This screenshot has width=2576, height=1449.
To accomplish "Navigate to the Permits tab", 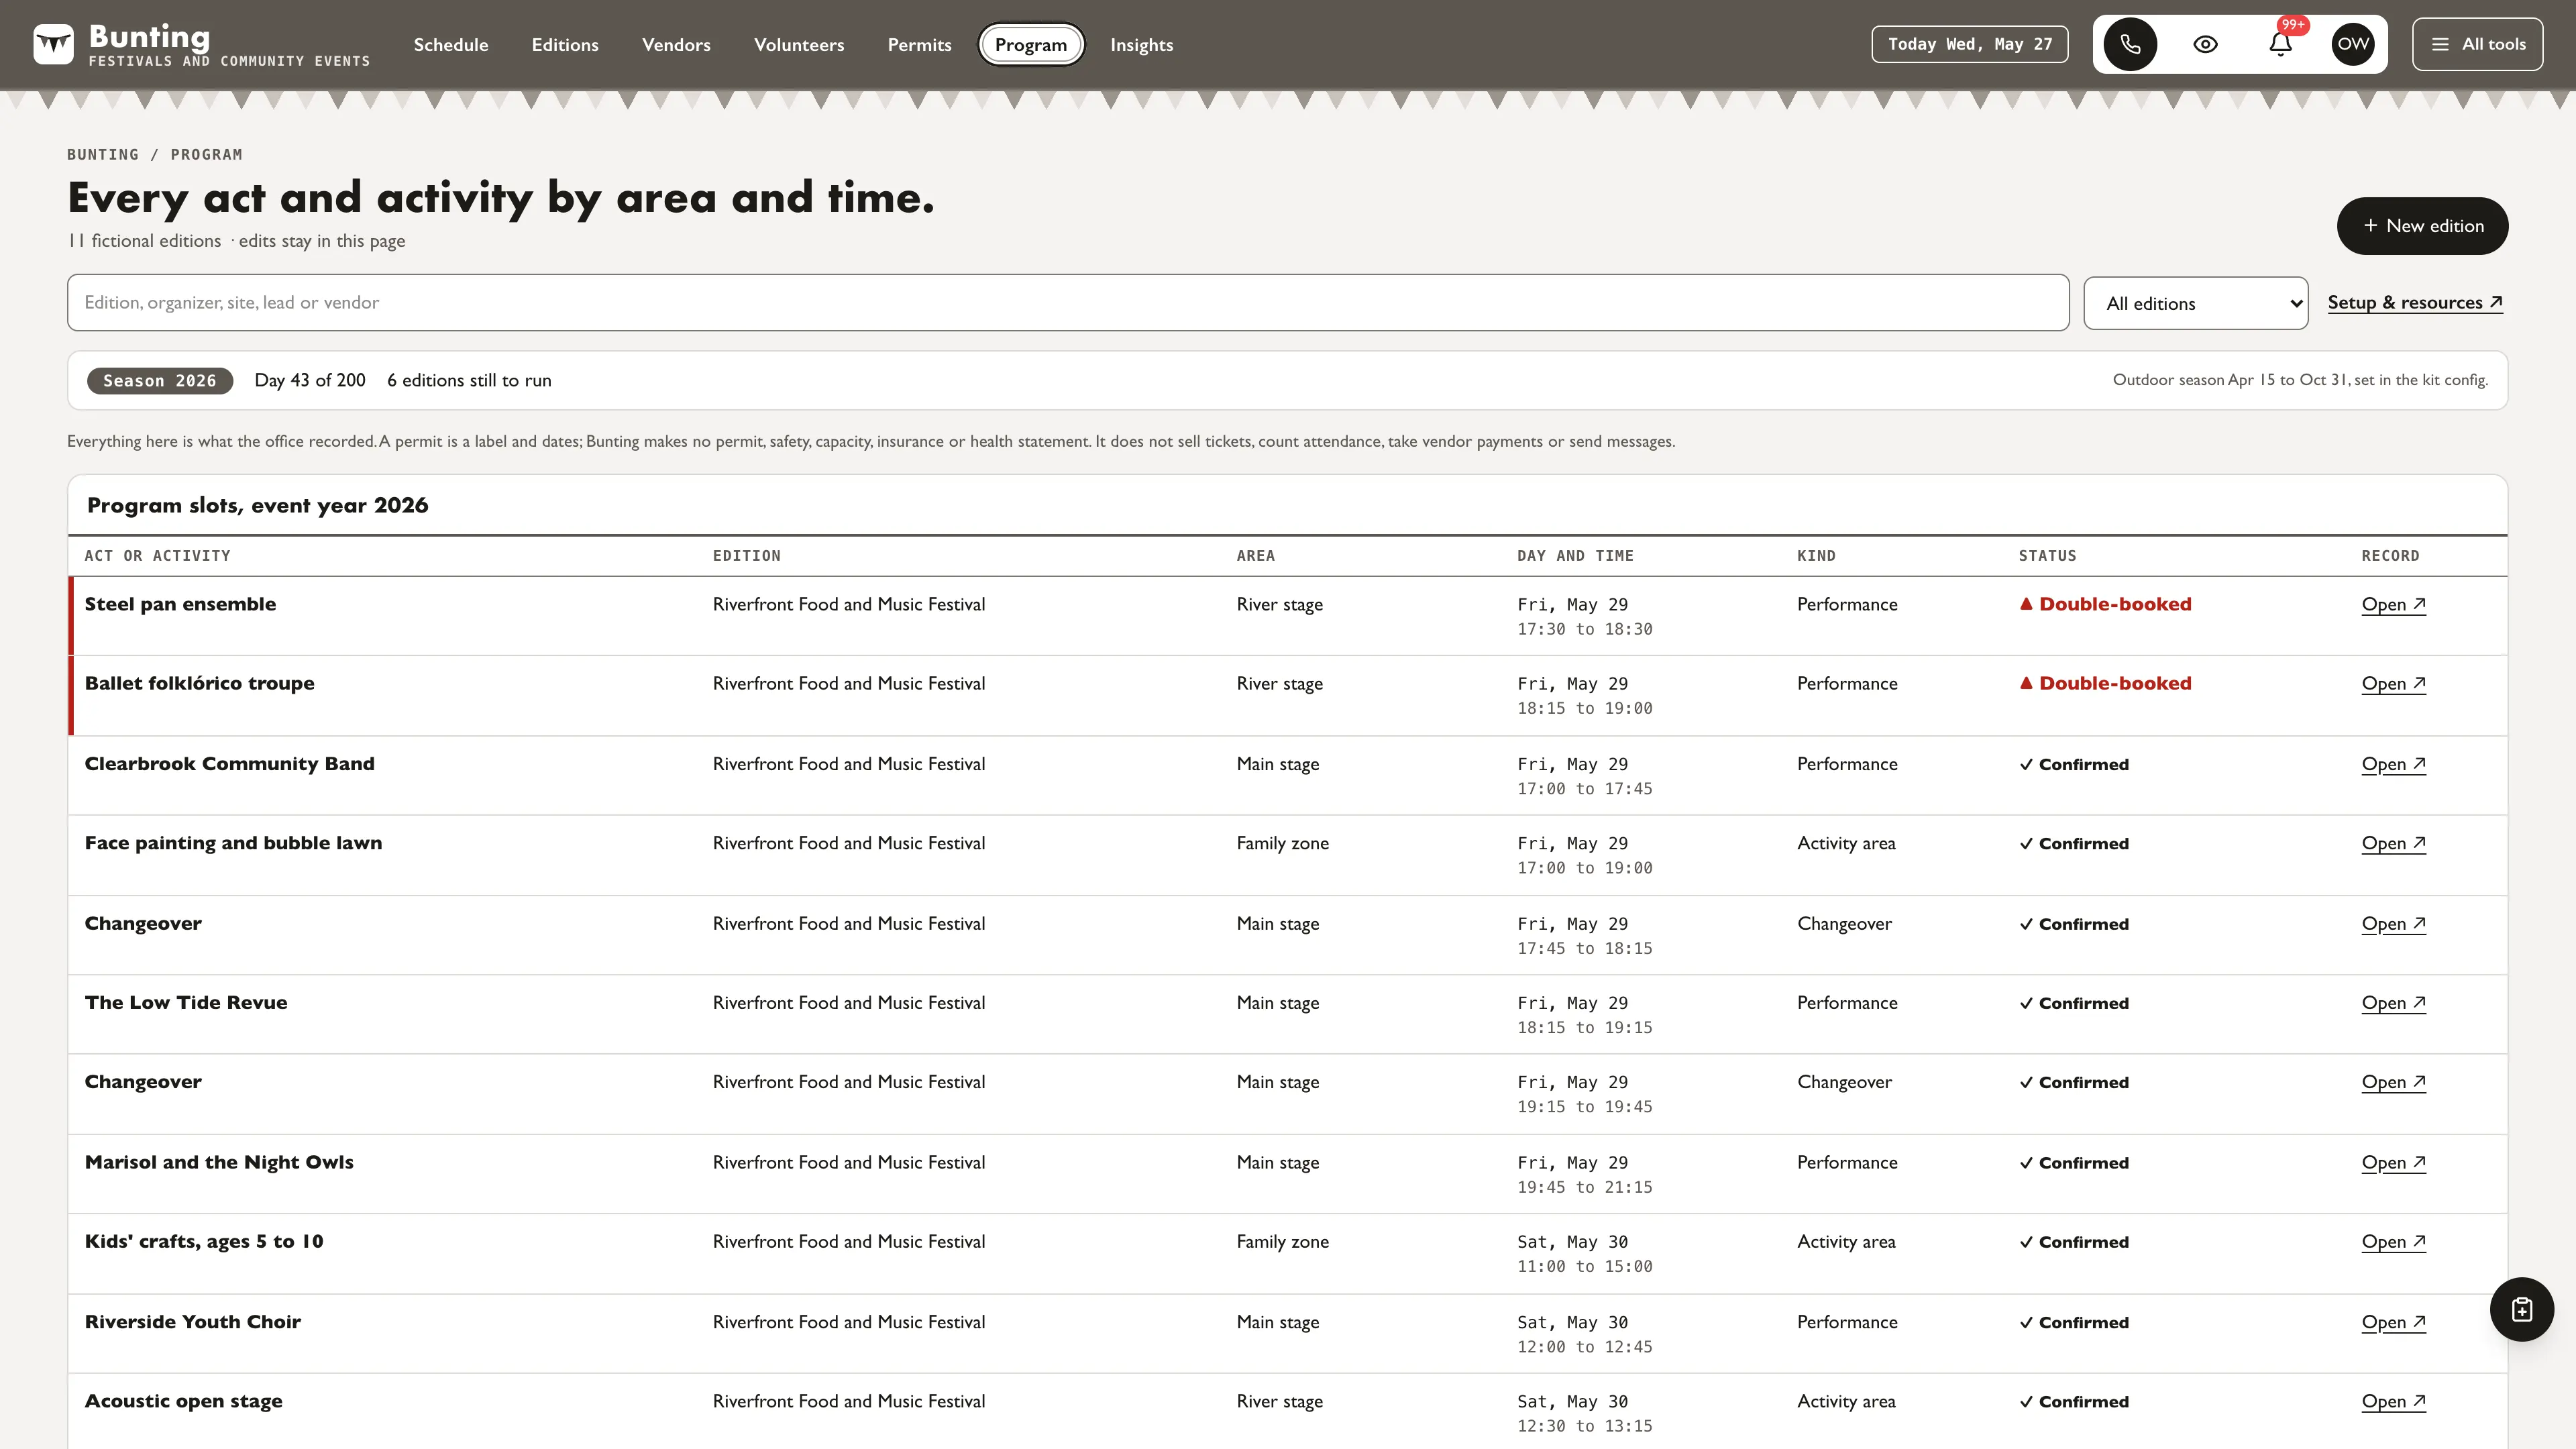I will click(919, 45).
